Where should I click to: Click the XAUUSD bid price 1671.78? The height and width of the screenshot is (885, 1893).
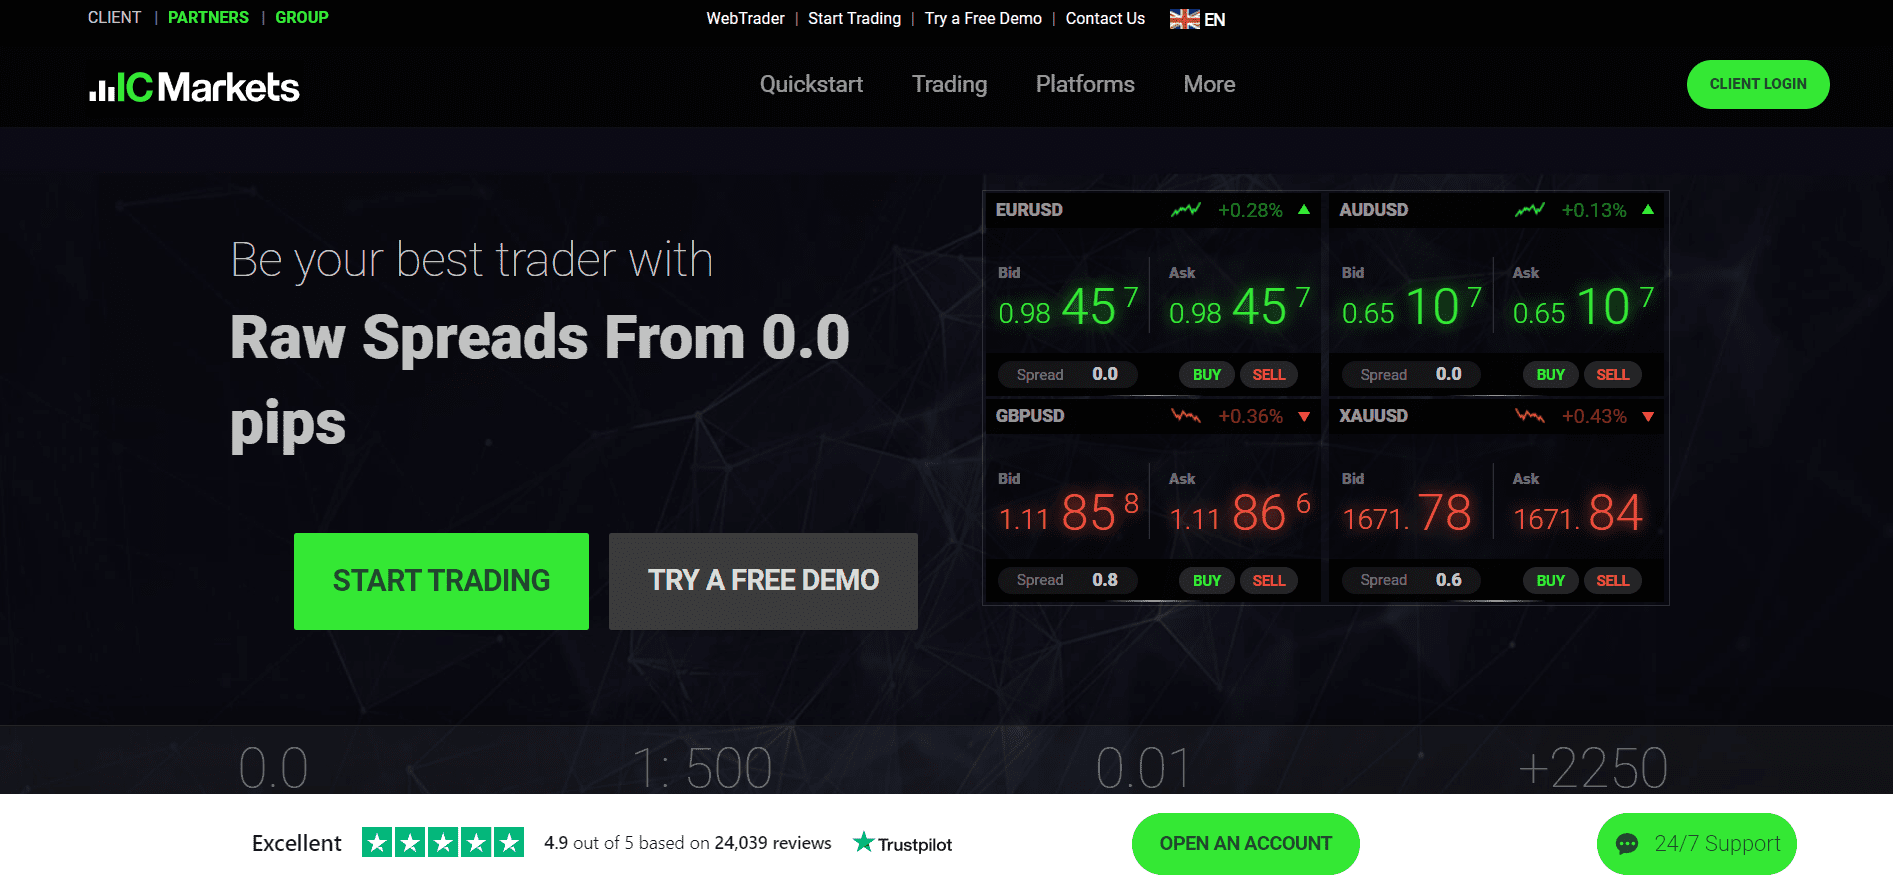click(x=1407, y=513)
